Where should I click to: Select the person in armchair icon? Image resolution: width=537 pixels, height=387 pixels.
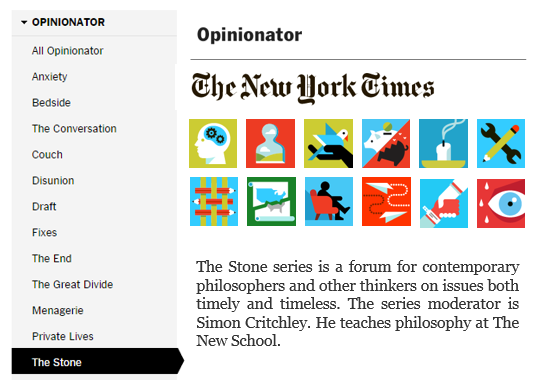(x=329, y=201)
